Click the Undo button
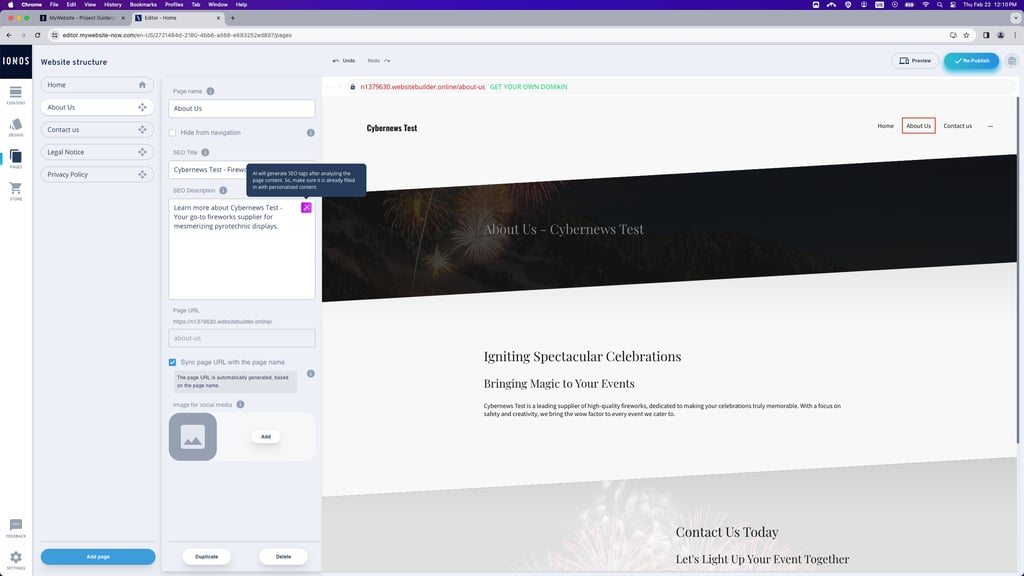Viewport: 1024px width, 576px height. 344,61
